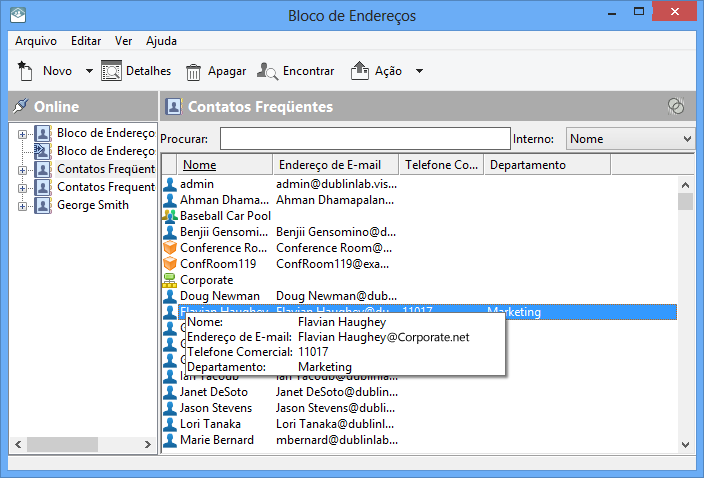Click the Apagar trash icon
Viewport: 704px width, 478px height.
(194, 72)
